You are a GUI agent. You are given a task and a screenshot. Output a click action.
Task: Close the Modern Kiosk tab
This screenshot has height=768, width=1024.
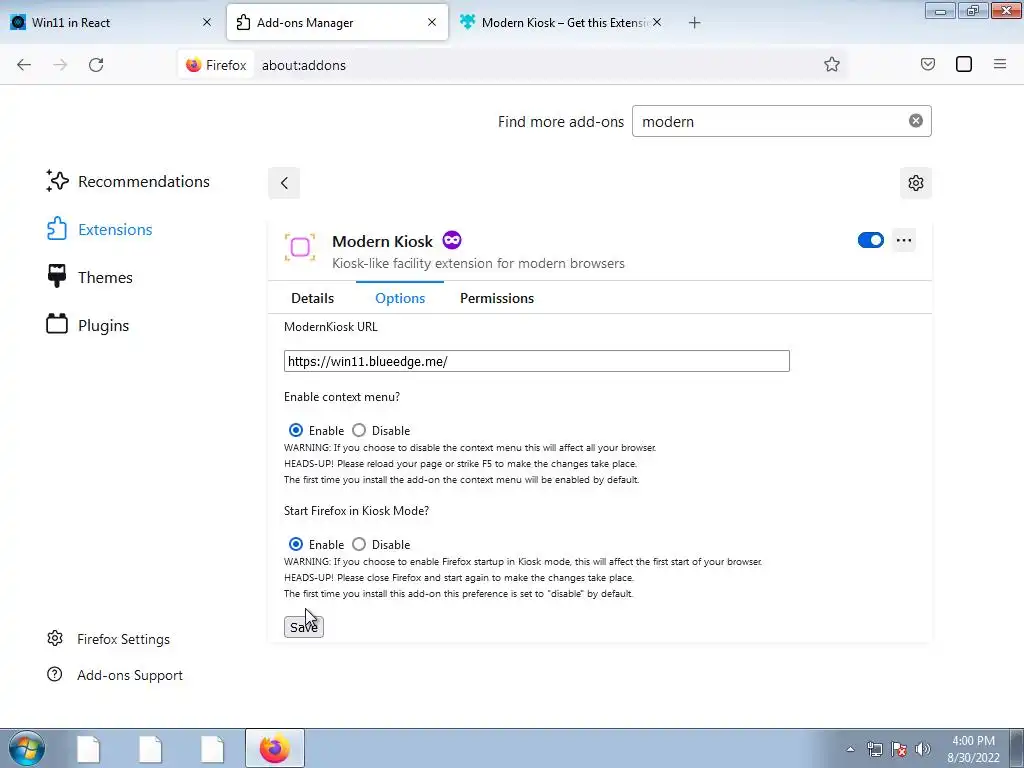click(x=657, y=22)
